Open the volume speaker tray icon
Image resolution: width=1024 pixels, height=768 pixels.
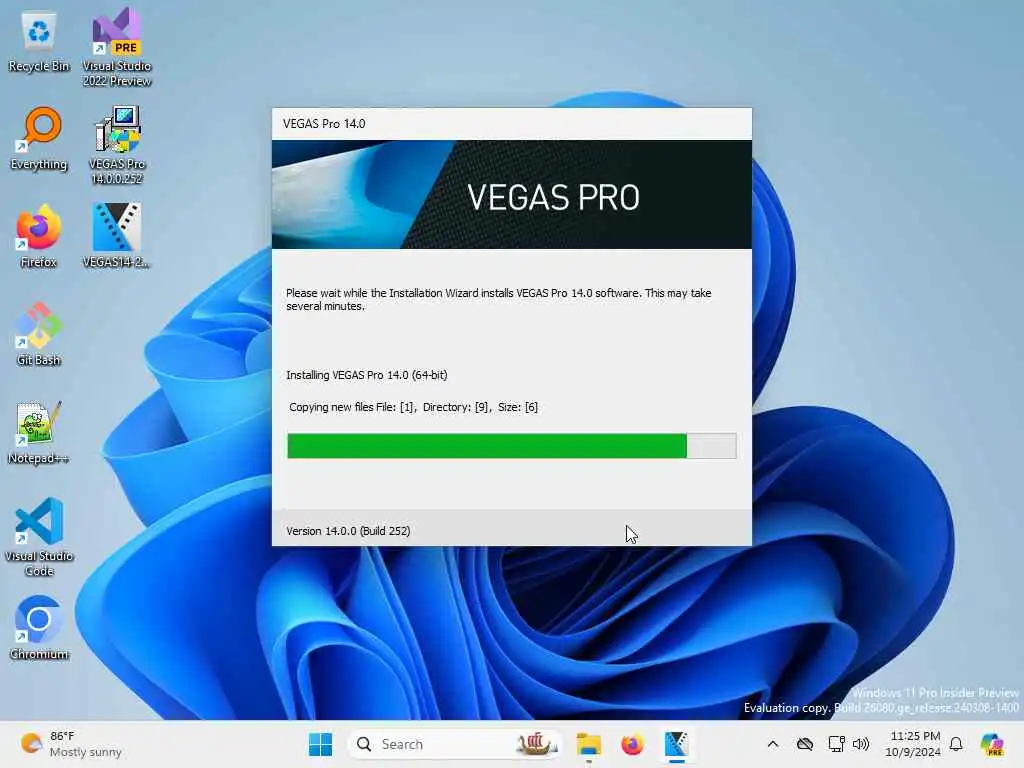pos(861,744)
